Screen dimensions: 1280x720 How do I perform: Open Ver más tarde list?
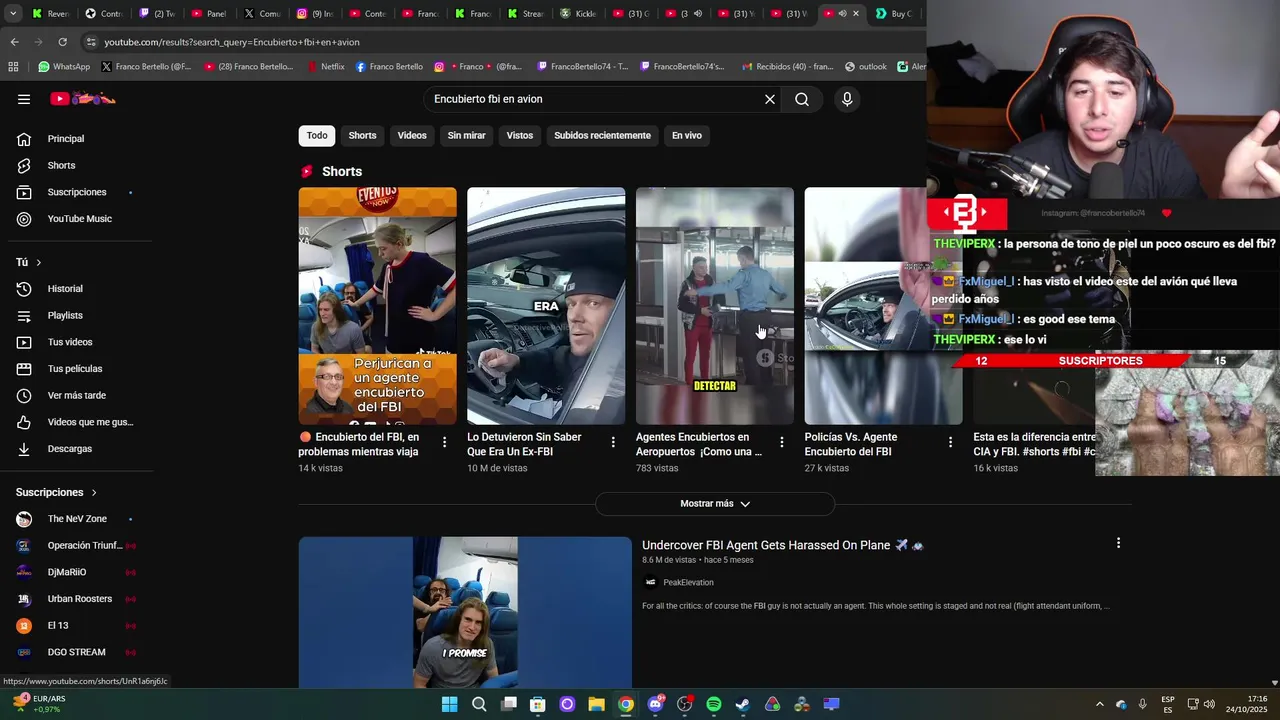click(x=76, y=395)
